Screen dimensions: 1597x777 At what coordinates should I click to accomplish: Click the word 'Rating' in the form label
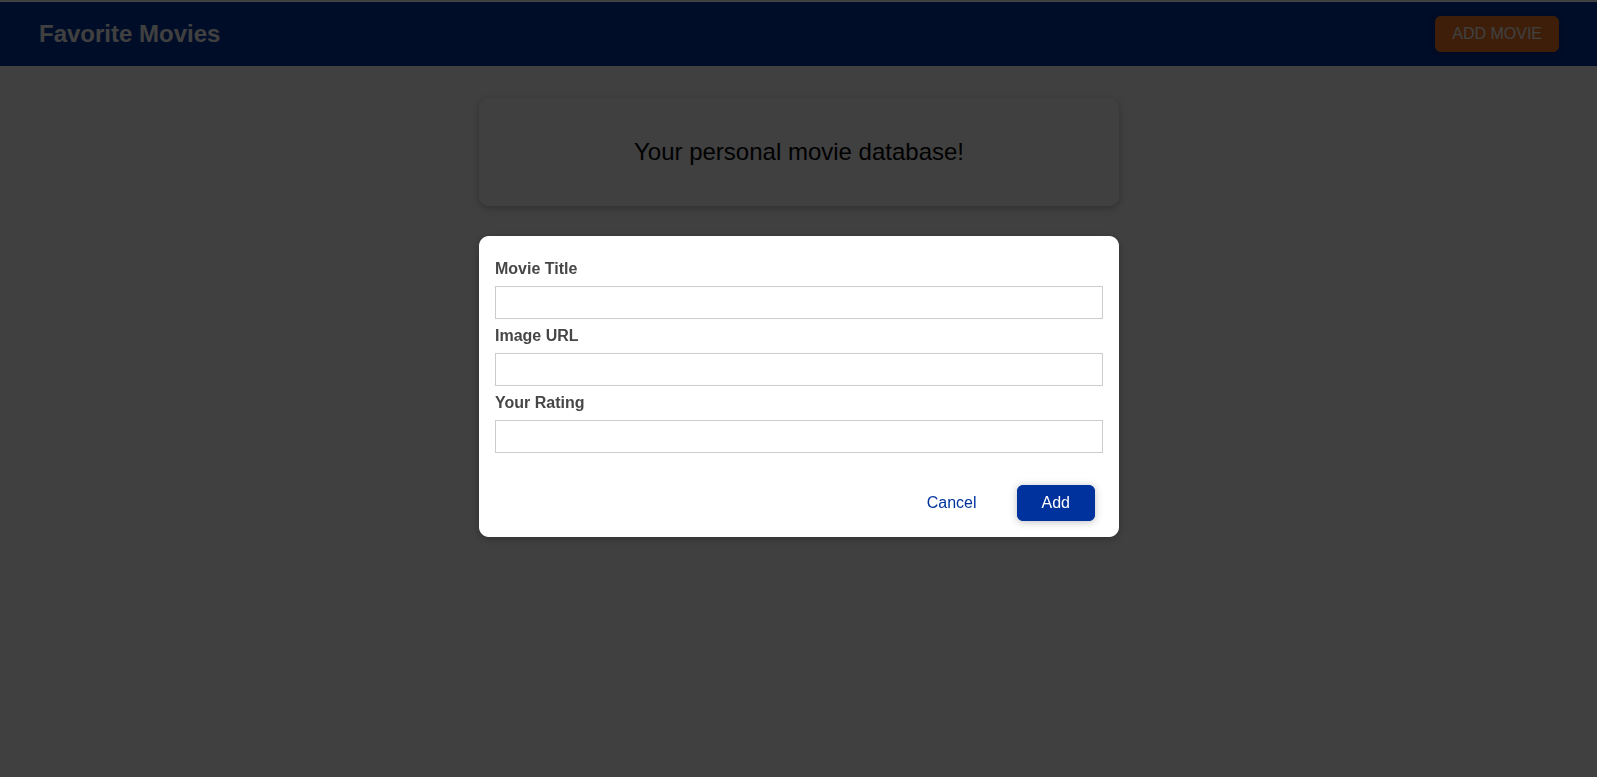[x=559, y=402]
